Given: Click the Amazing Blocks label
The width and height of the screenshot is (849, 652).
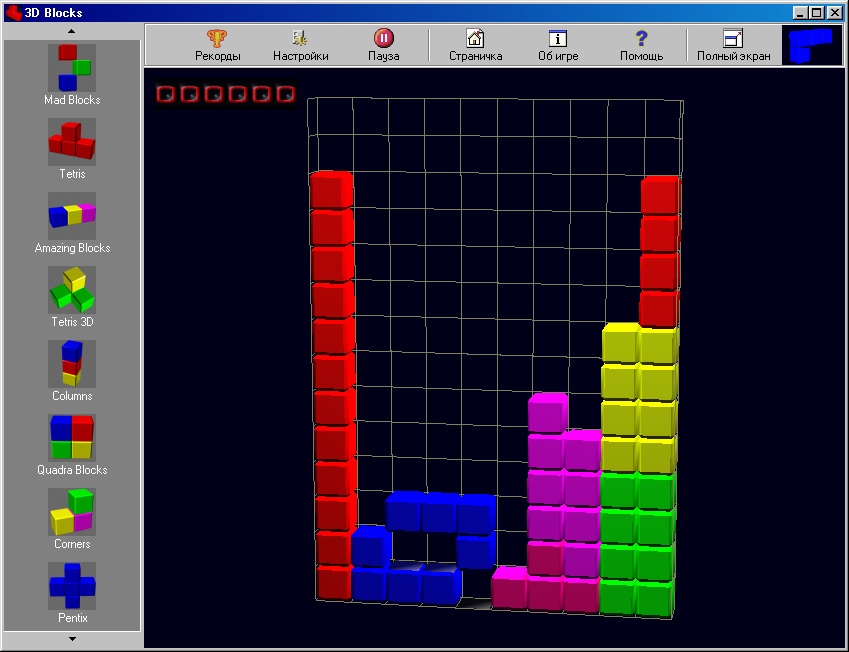Looking at the screenshot, I should [72, 248].
